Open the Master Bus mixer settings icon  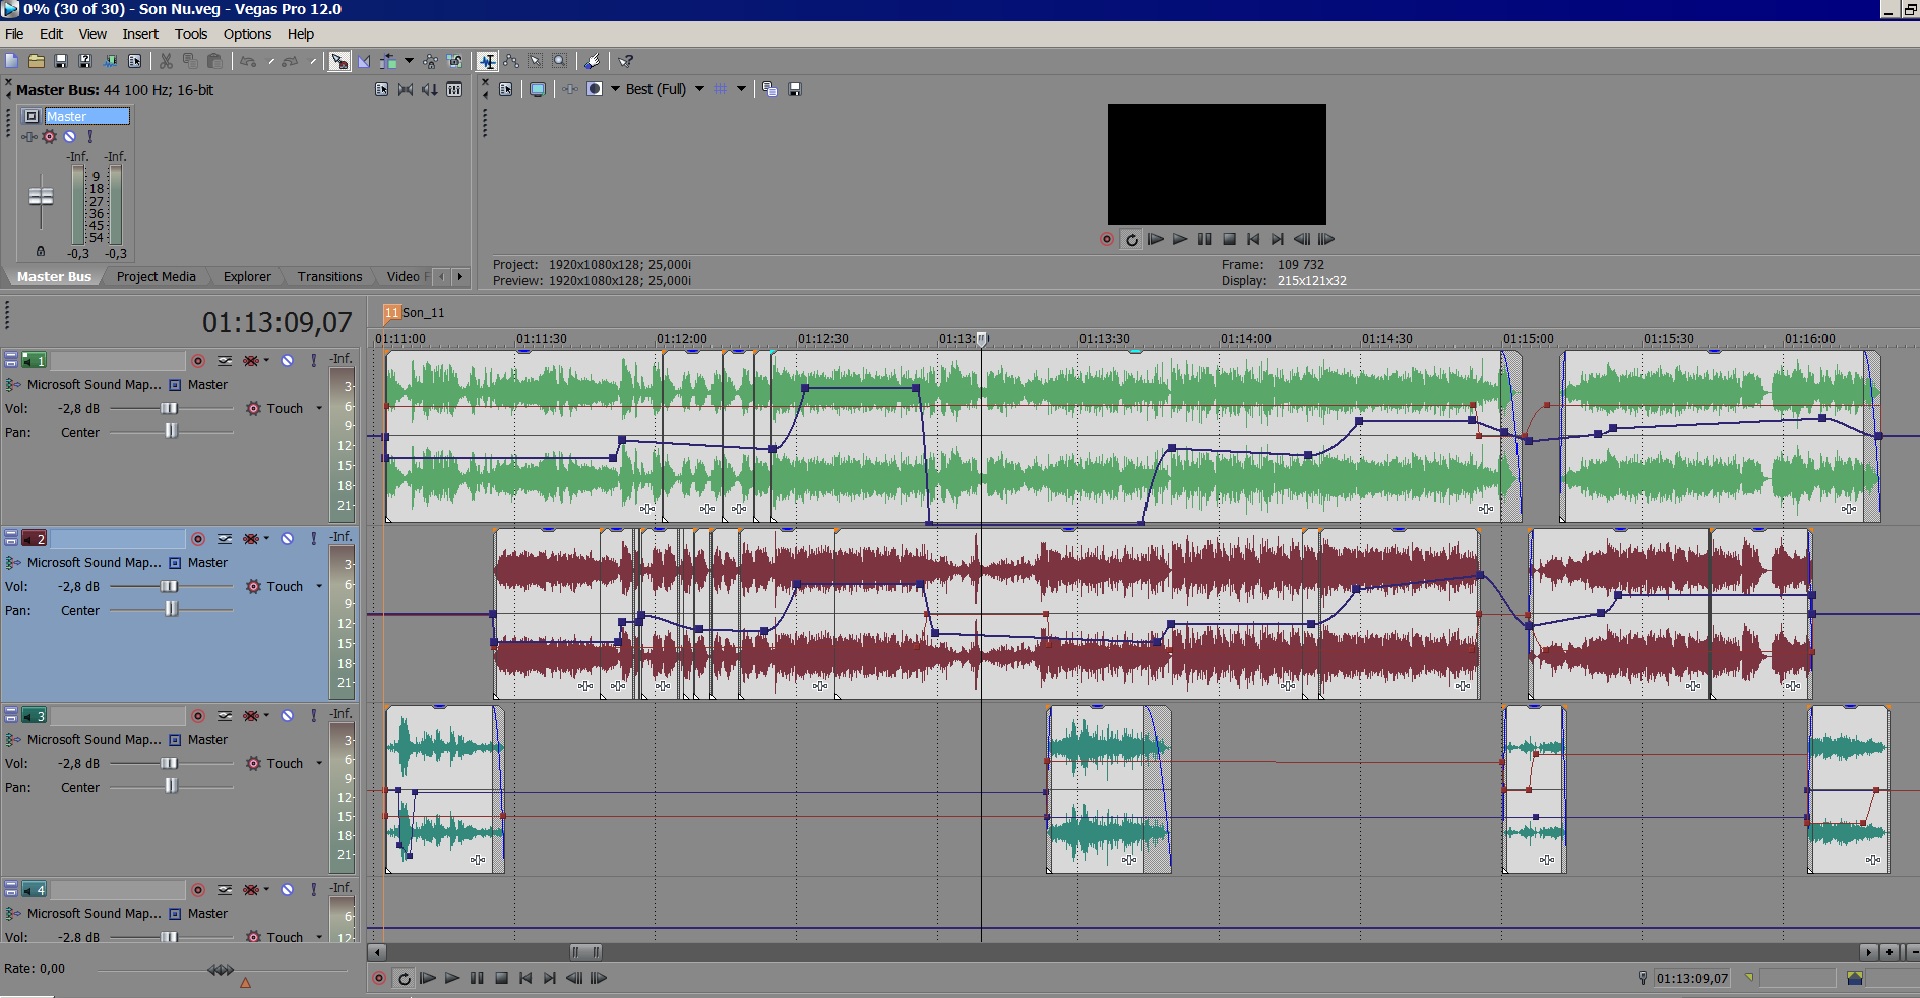(454, 89)
